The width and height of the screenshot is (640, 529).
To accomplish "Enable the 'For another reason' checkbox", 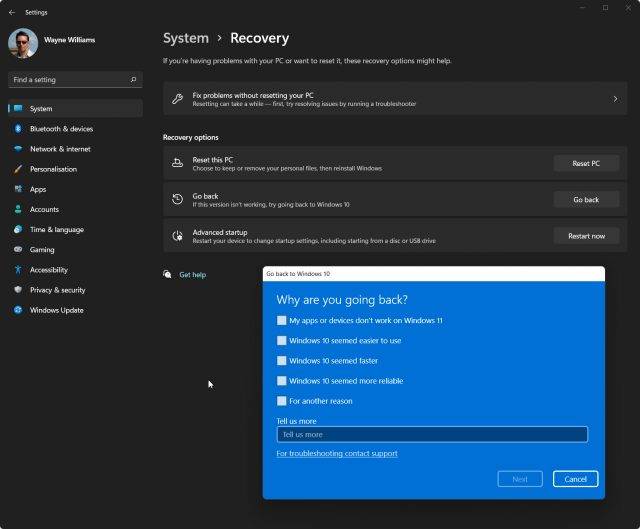I will 282,401.
